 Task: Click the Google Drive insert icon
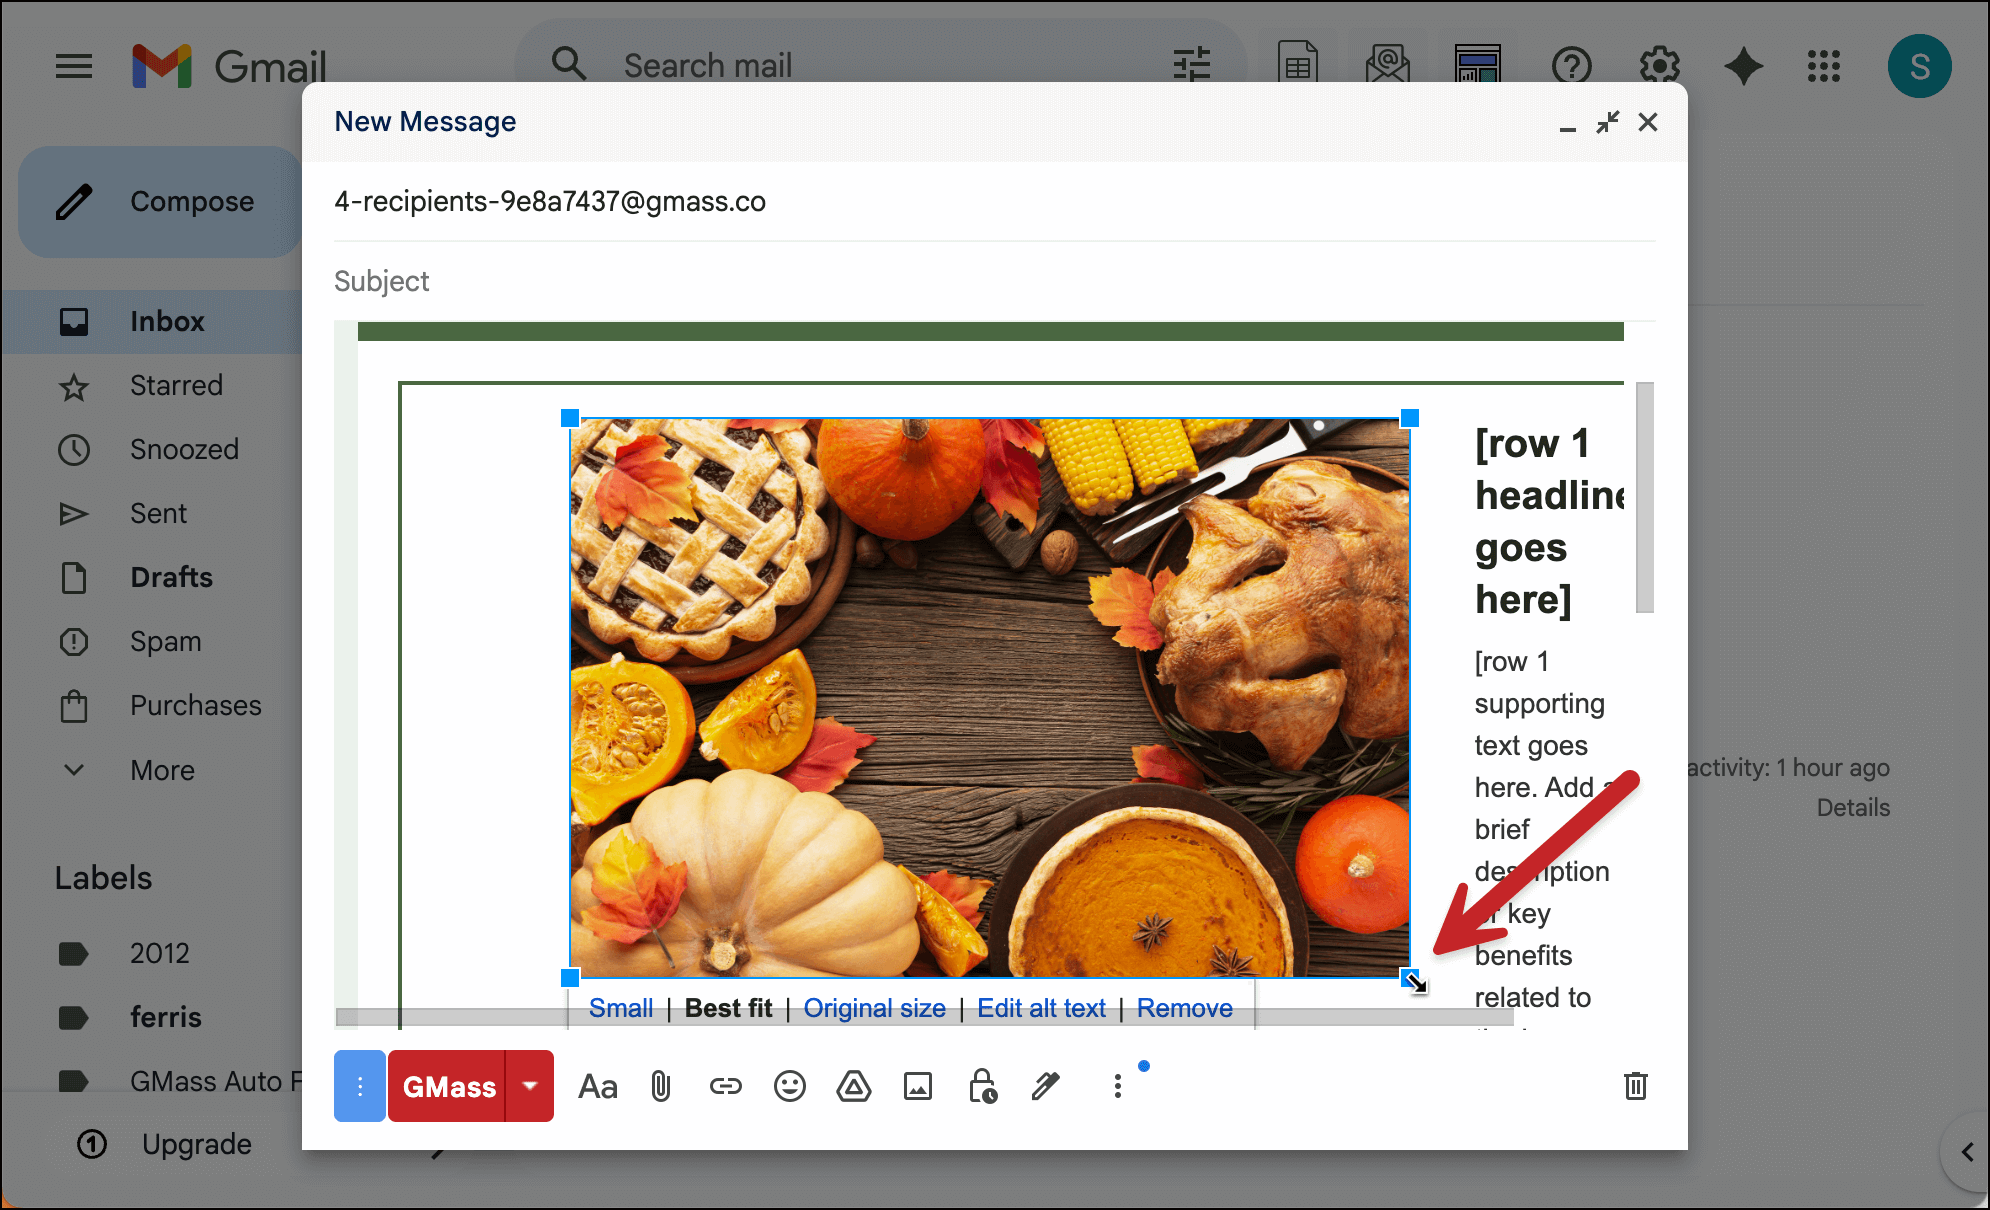pos(853,1086)
